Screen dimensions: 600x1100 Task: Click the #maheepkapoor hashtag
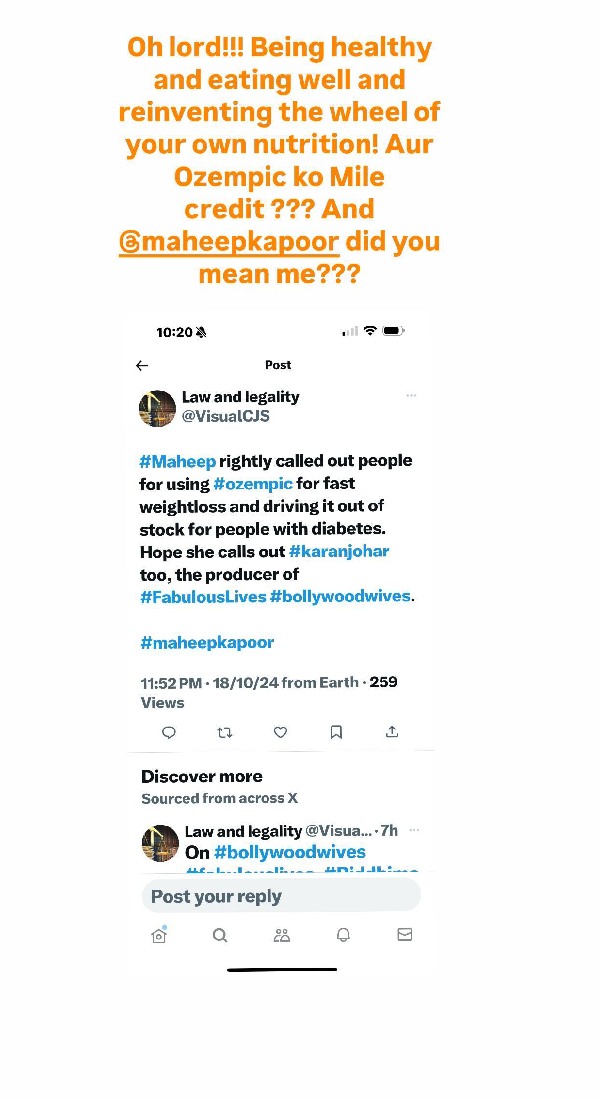point(207,642)
